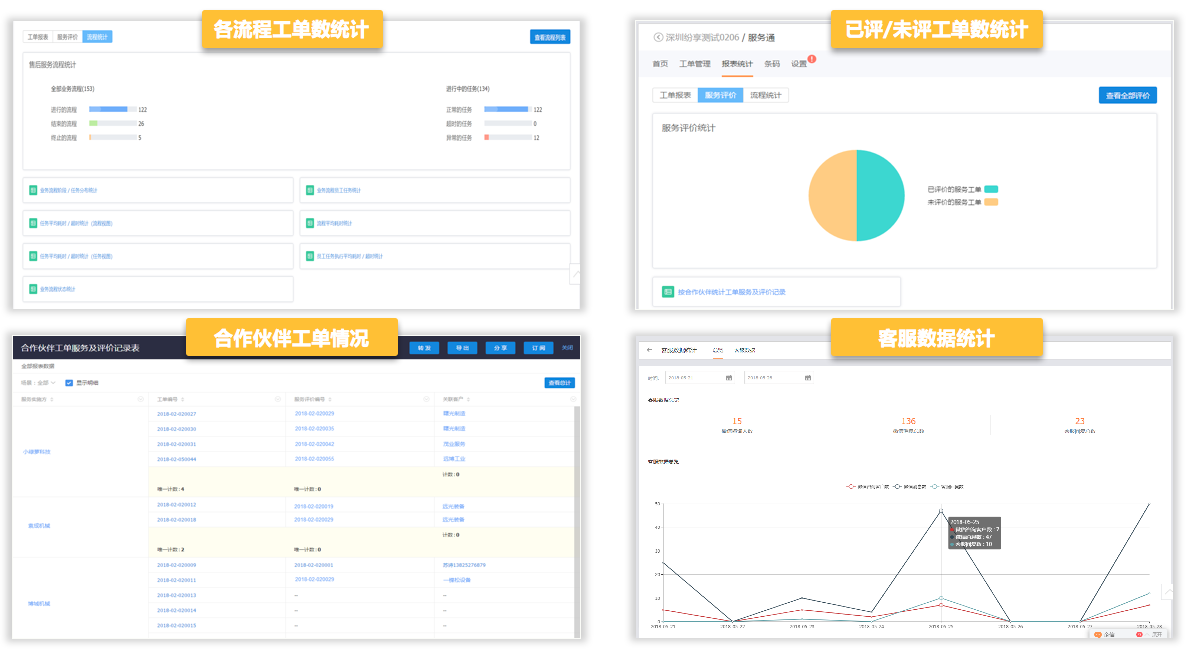Open 按合作伙伴统计工单服务及评价记录 link
Viewport: 1203px width, 657px height.
pyautogui.click(x=732, y=292)
